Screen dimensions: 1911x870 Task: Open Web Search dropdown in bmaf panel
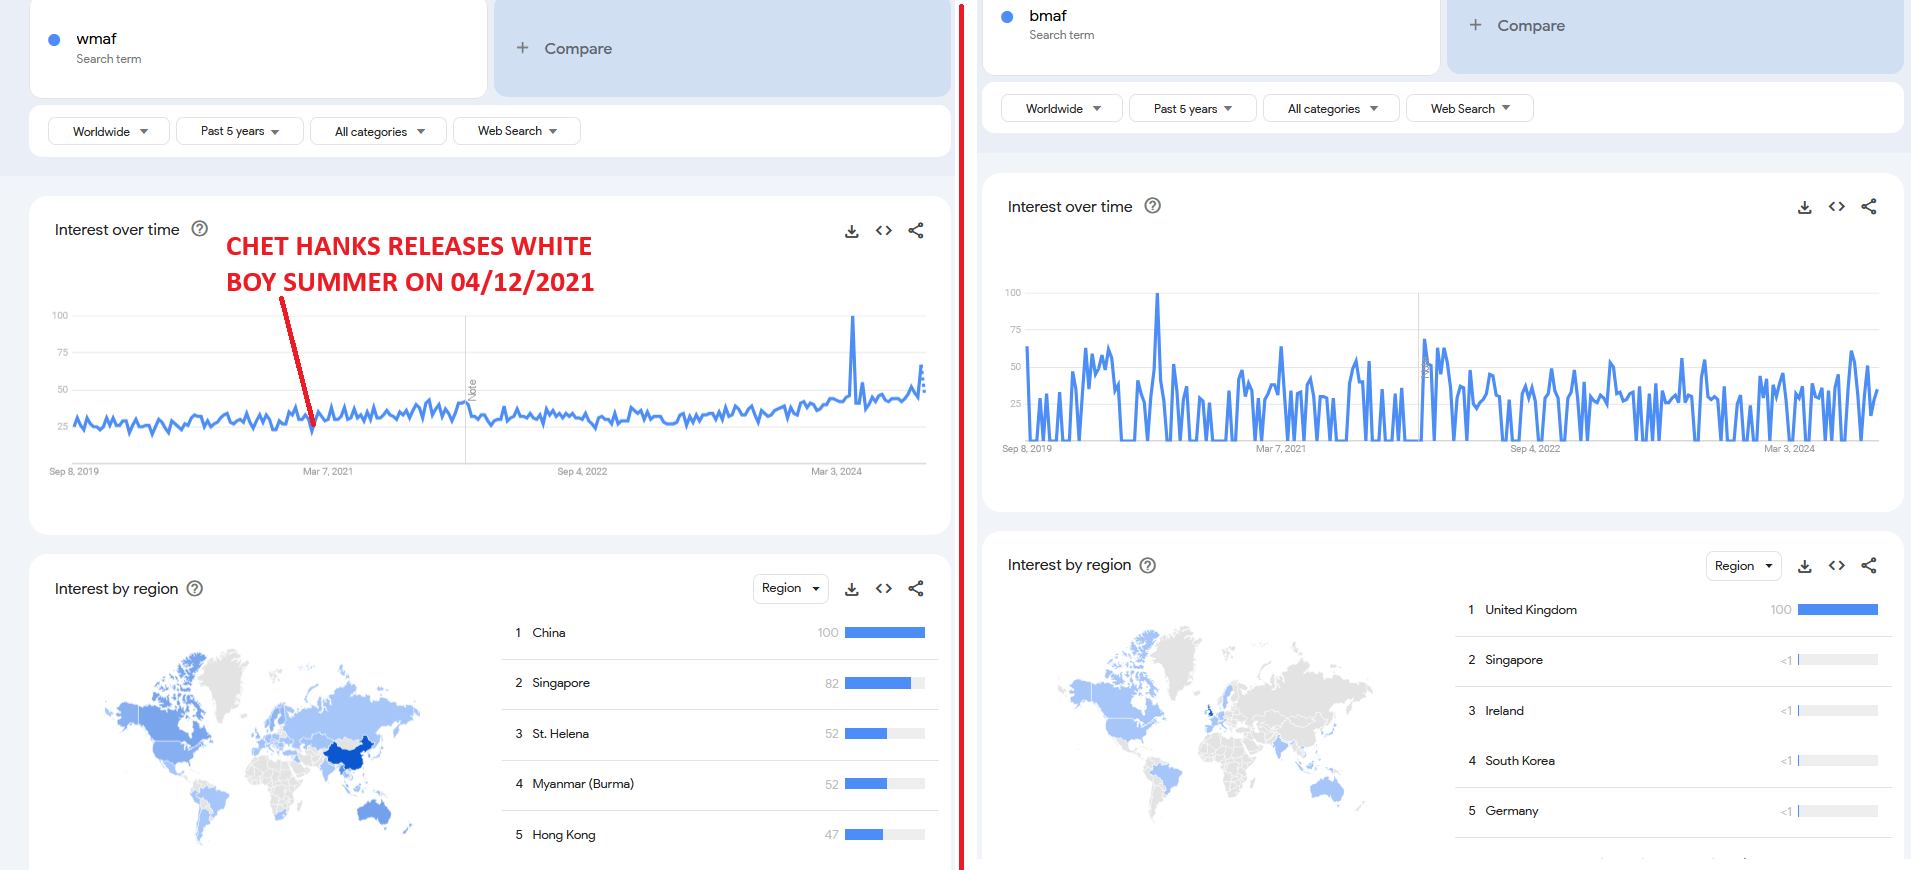tap(1470, 108)
